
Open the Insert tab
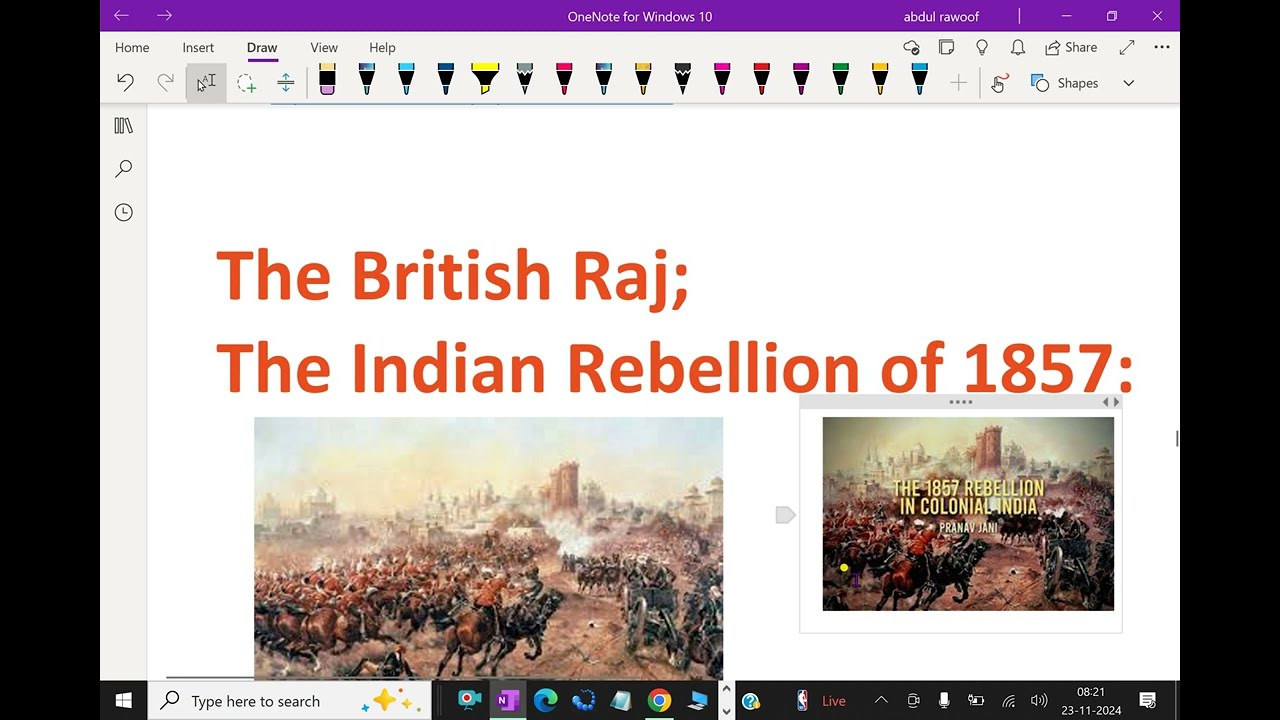(198, 47)
